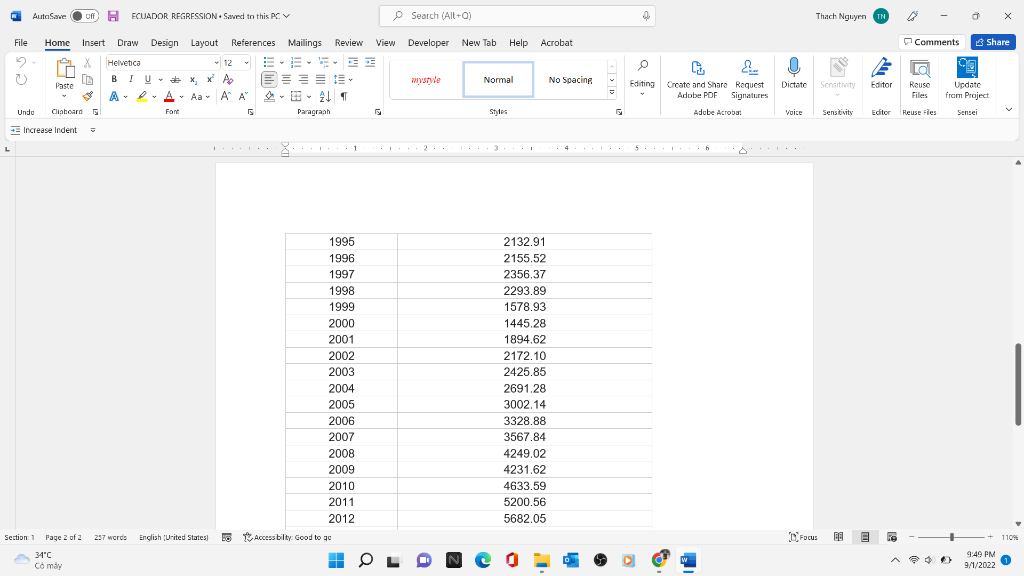This screenshot has height=576, width=1024.
Task: Undo the last action
Action: 21,63
